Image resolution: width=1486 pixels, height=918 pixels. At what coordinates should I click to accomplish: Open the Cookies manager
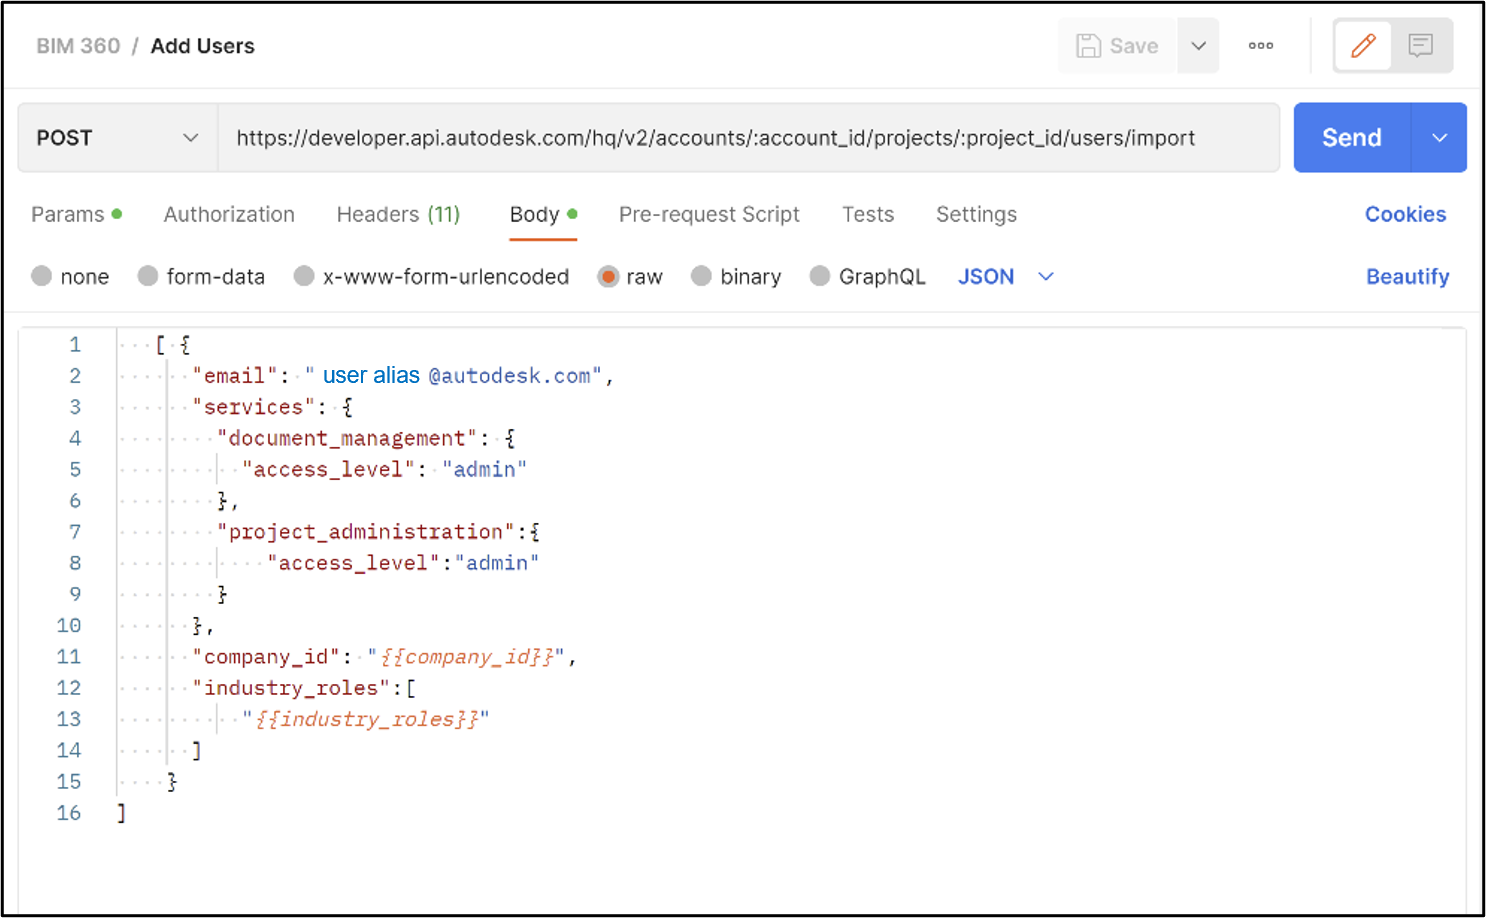point(1405,214)
